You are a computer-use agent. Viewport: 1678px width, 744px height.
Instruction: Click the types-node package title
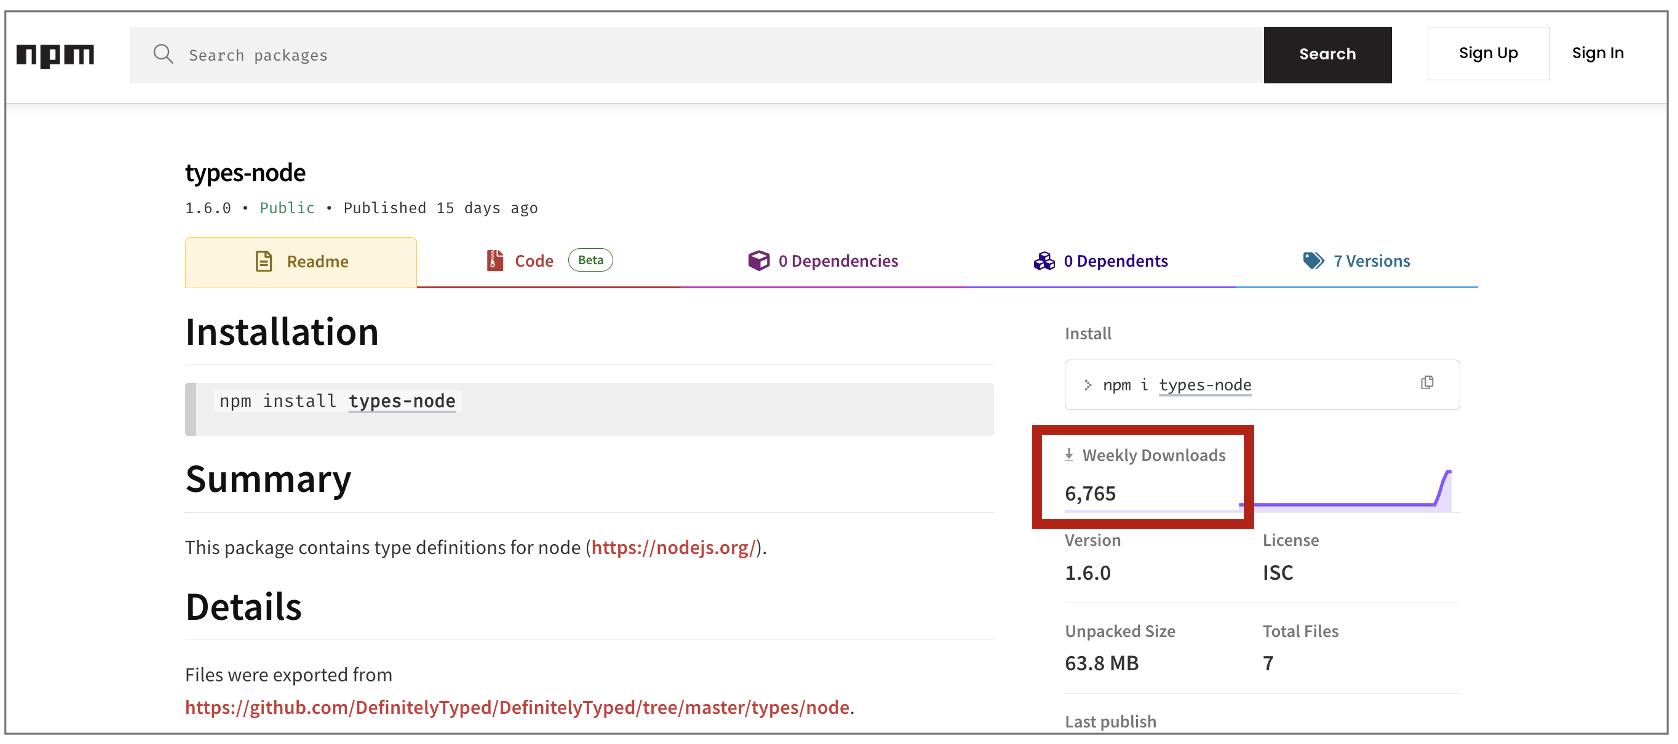tap(245, 173)
